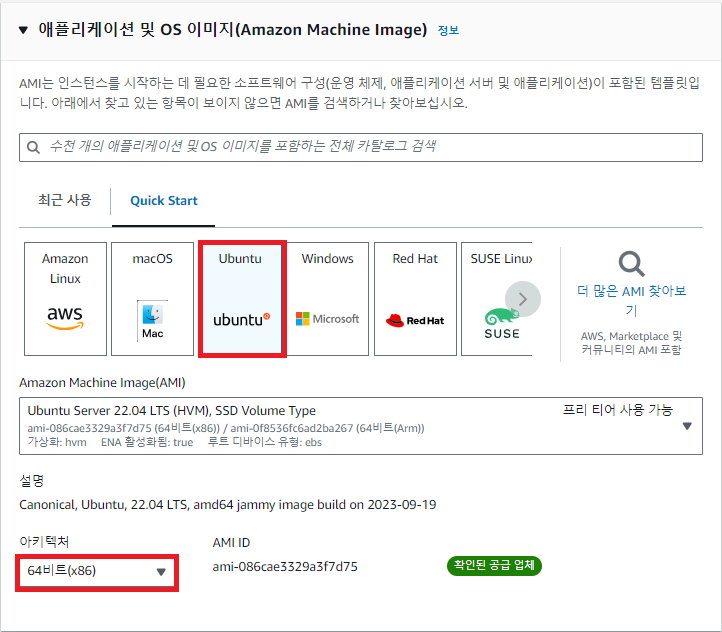Image resolution: width=722 pixels, height=632 pixels.
Task: Switch to the Quick Start tab
Action: pos(163,201)
